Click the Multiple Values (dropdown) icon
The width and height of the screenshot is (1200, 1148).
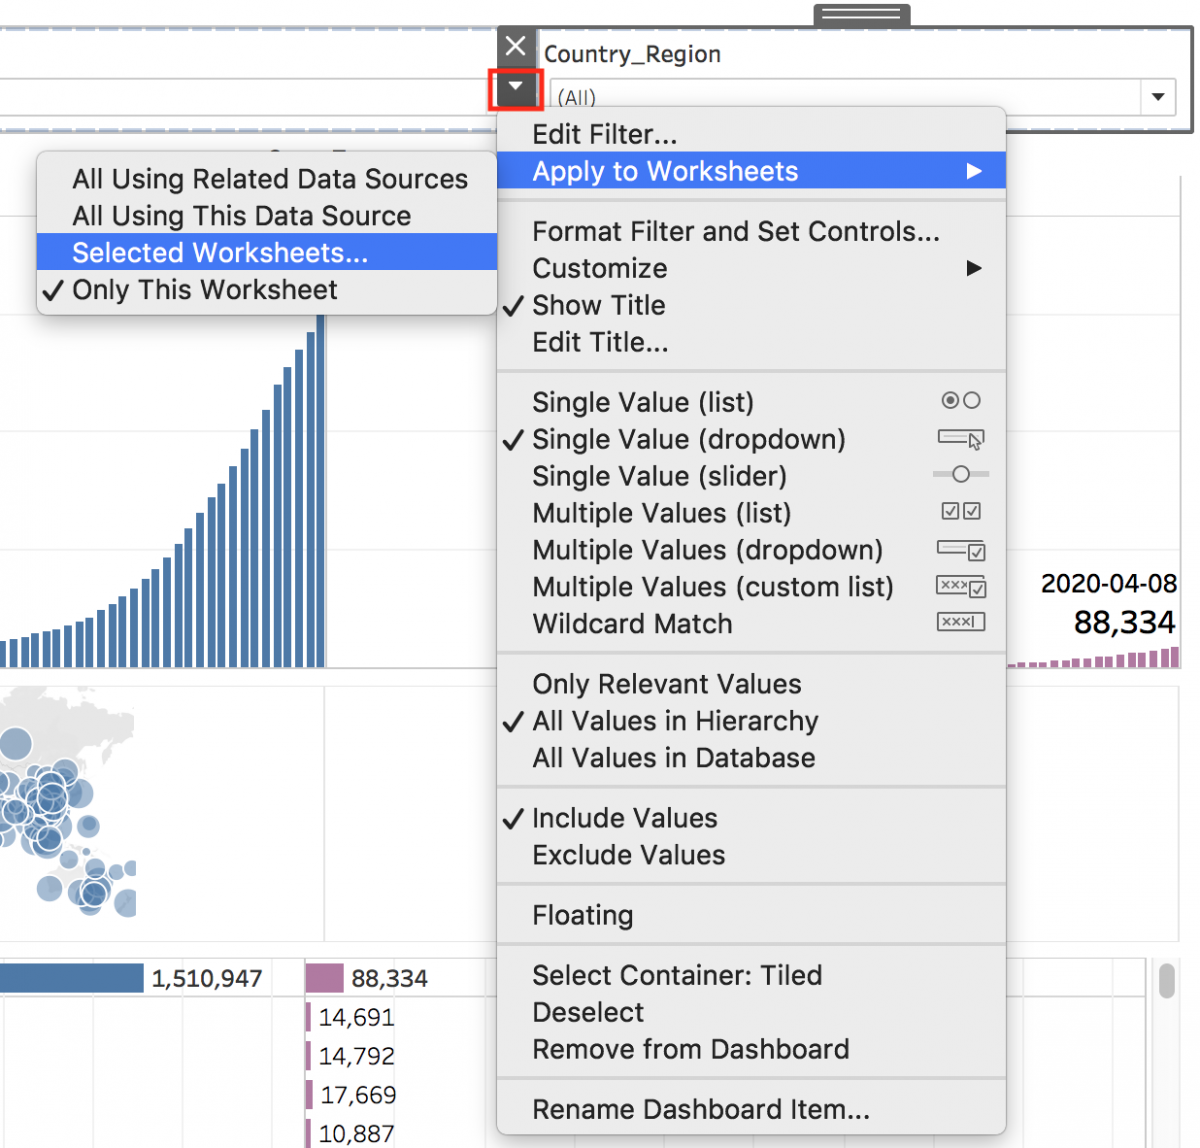pyautogui.click(x=960, y=549)
